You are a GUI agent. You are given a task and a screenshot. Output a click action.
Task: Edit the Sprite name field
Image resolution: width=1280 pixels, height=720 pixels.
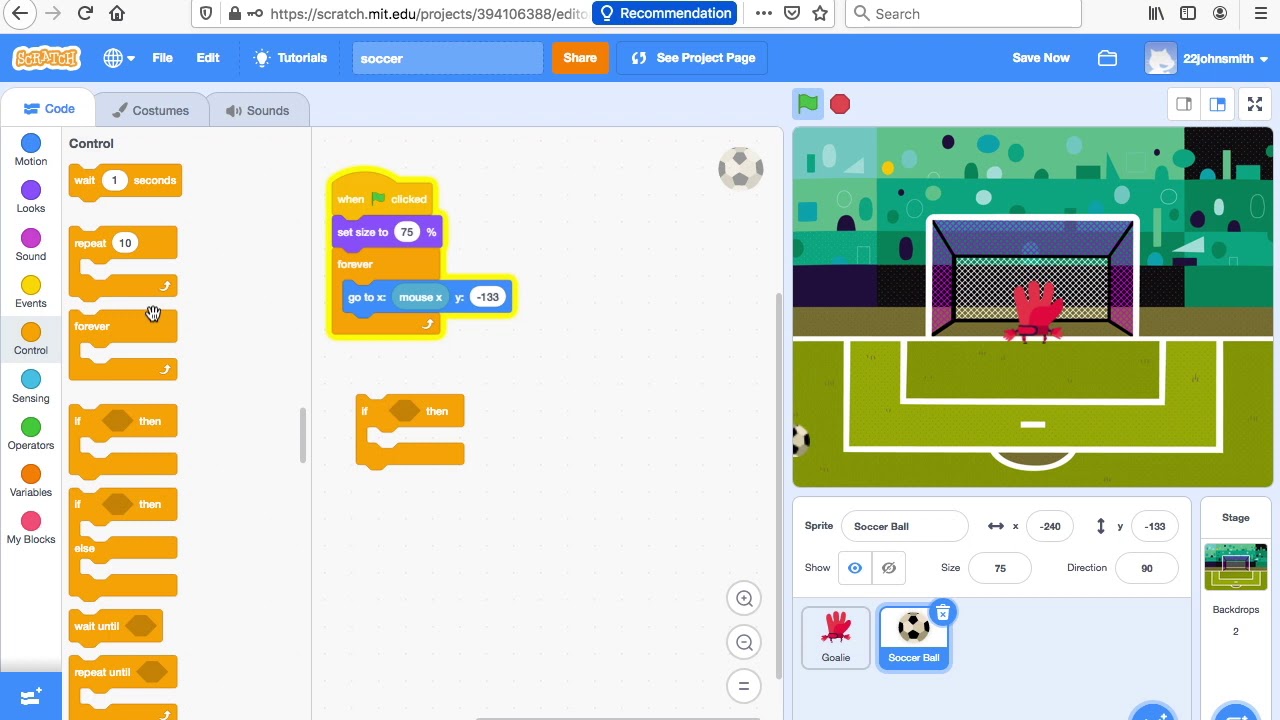pyautogui.click(x=905, y=526)
